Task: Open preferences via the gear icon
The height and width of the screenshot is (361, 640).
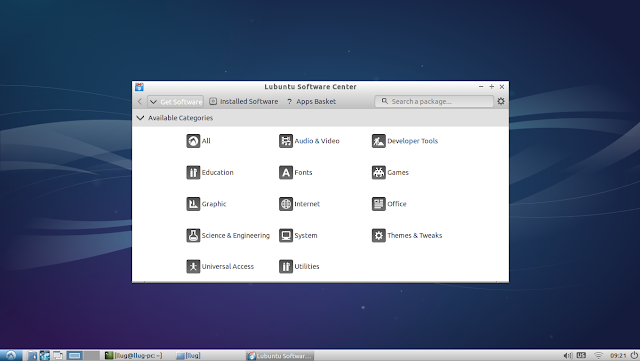Action: (501, 101)
